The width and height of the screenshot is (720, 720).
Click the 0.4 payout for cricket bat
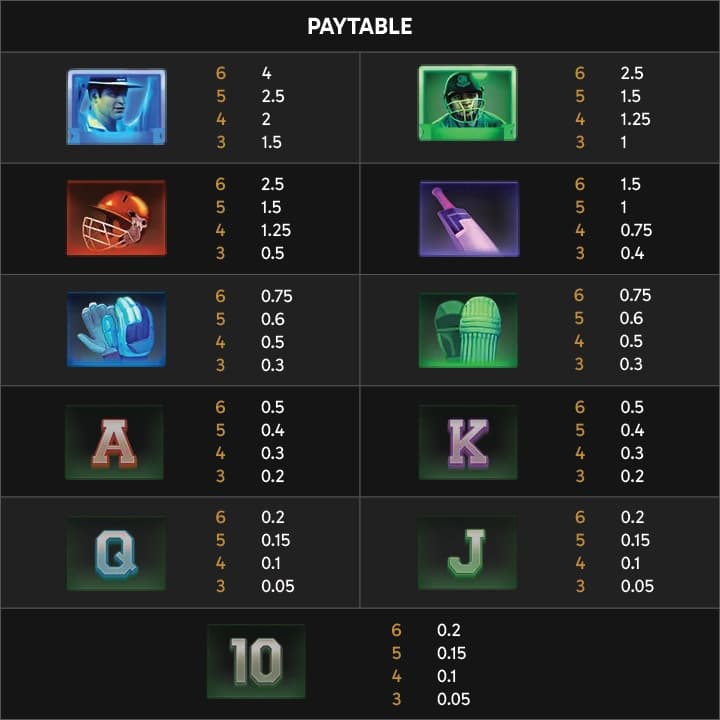632,253
